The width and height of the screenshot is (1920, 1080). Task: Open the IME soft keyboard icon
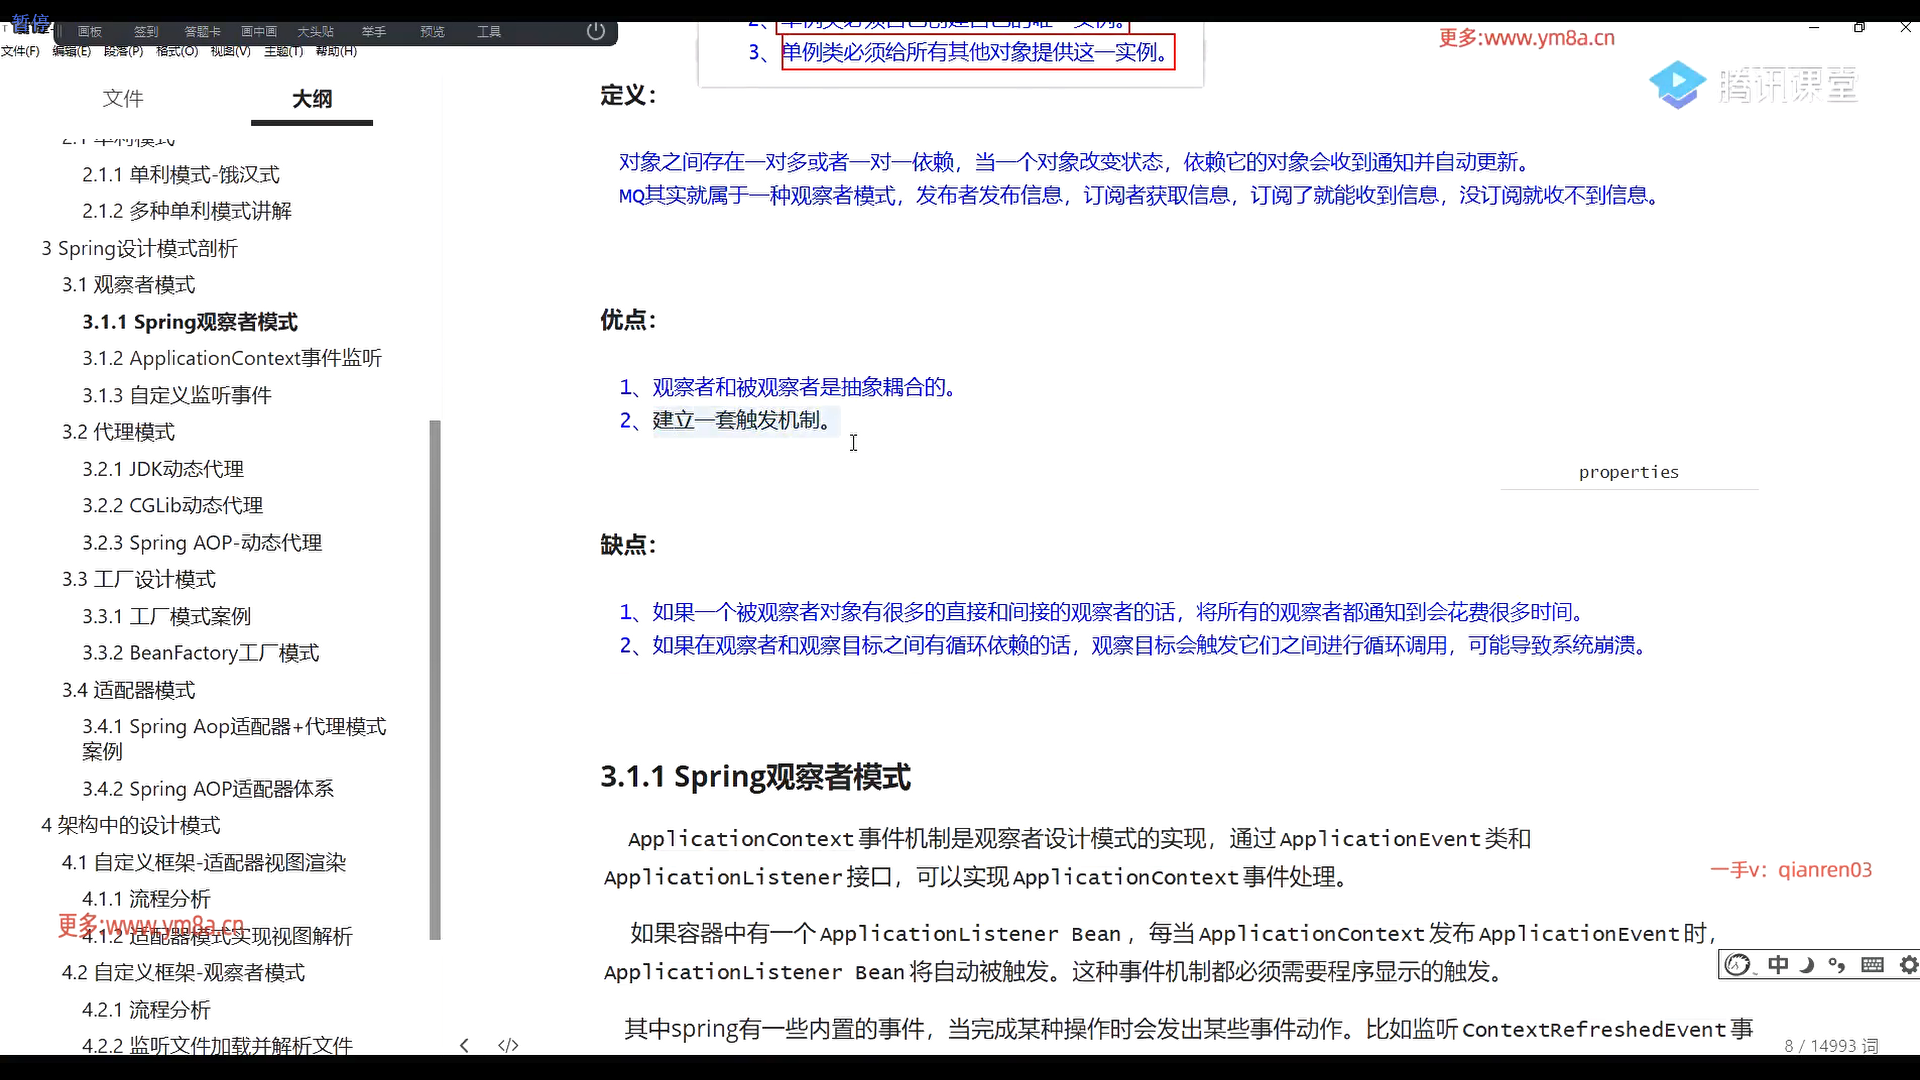tap(1872, 965)
